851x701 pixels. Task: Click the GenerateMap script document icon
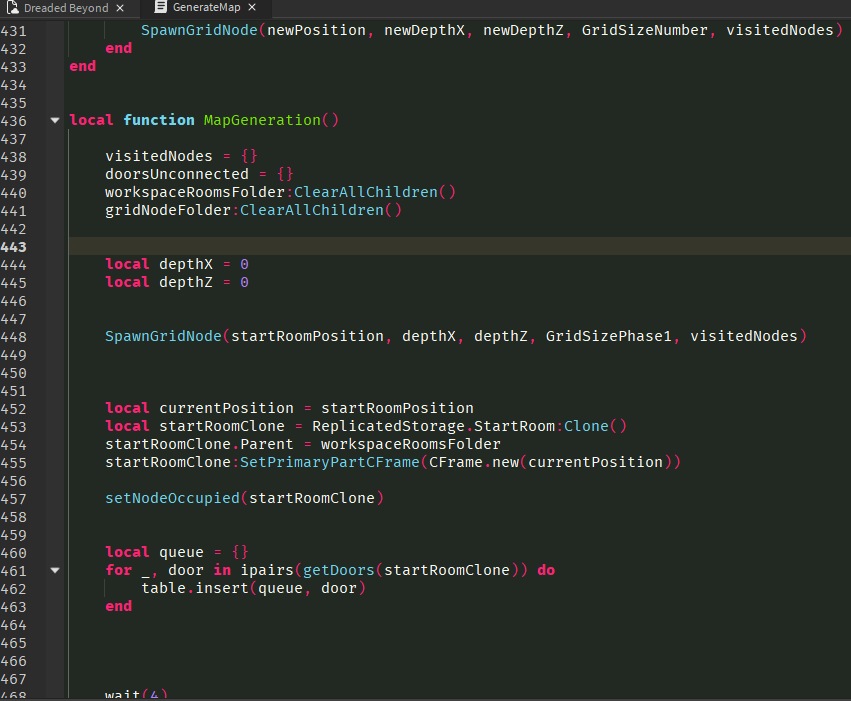(x=161, y=7)
